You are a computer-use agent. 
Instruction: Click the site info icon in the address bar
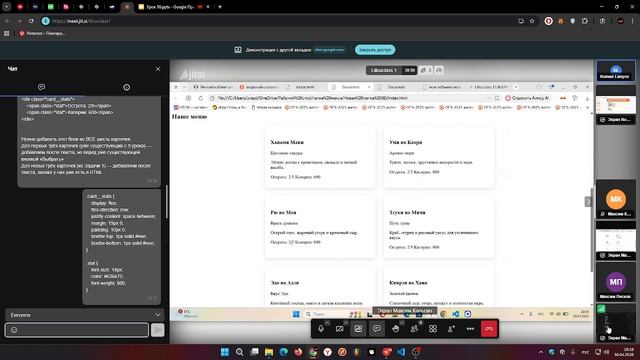45,21
